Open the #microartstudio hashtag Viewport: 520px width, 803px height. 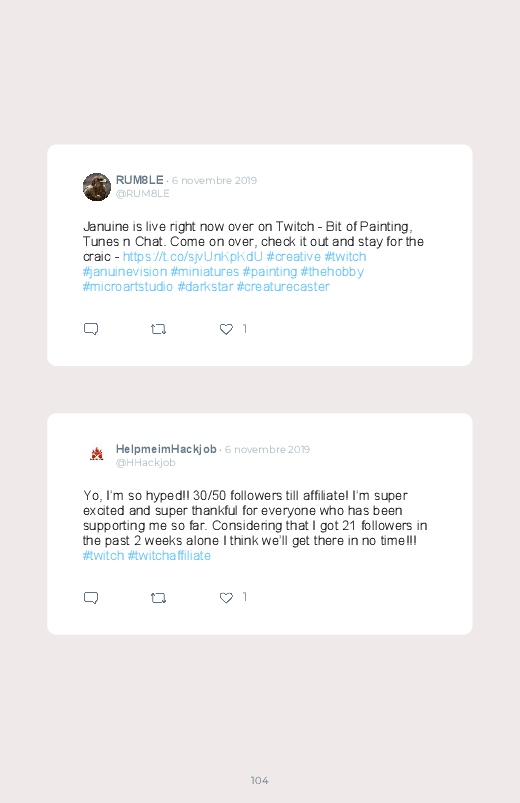click(x=128, y=286)
